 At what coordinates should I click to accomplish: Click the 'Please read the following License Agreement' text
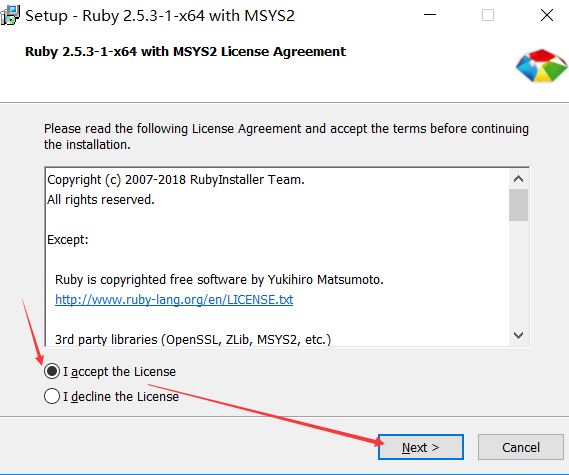[x=286, y=136]
